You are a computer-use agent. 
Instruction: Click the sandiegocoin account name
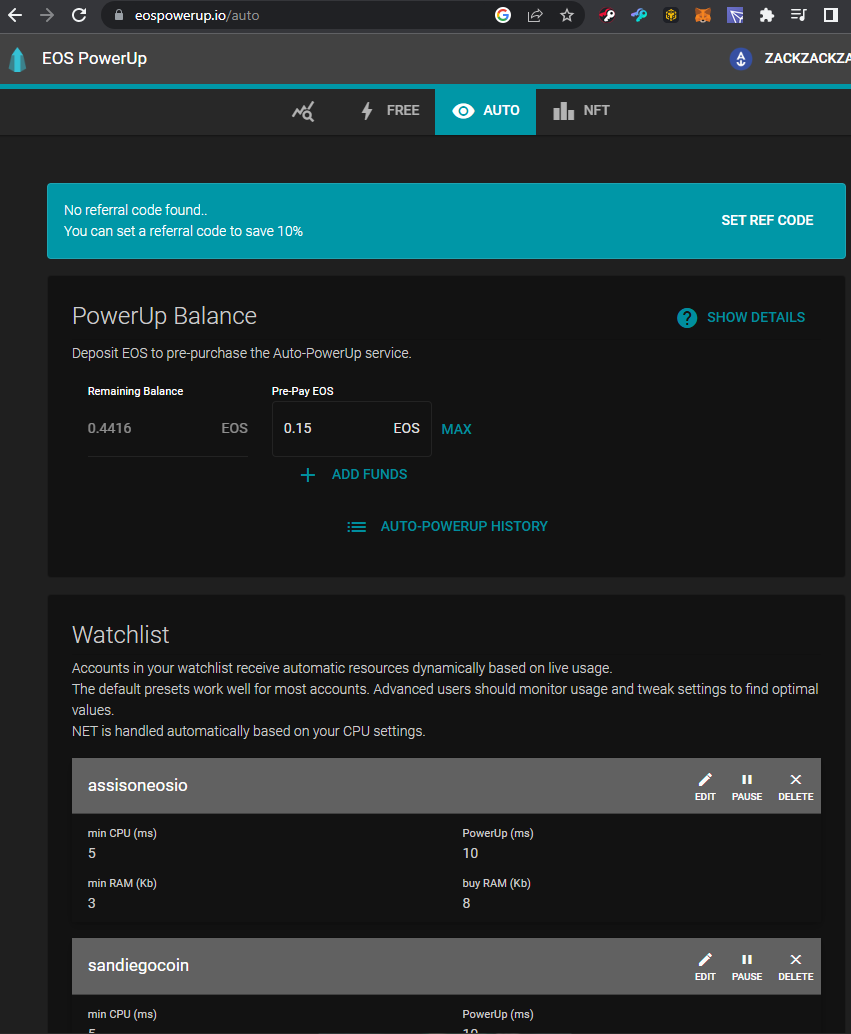[139, 965]
